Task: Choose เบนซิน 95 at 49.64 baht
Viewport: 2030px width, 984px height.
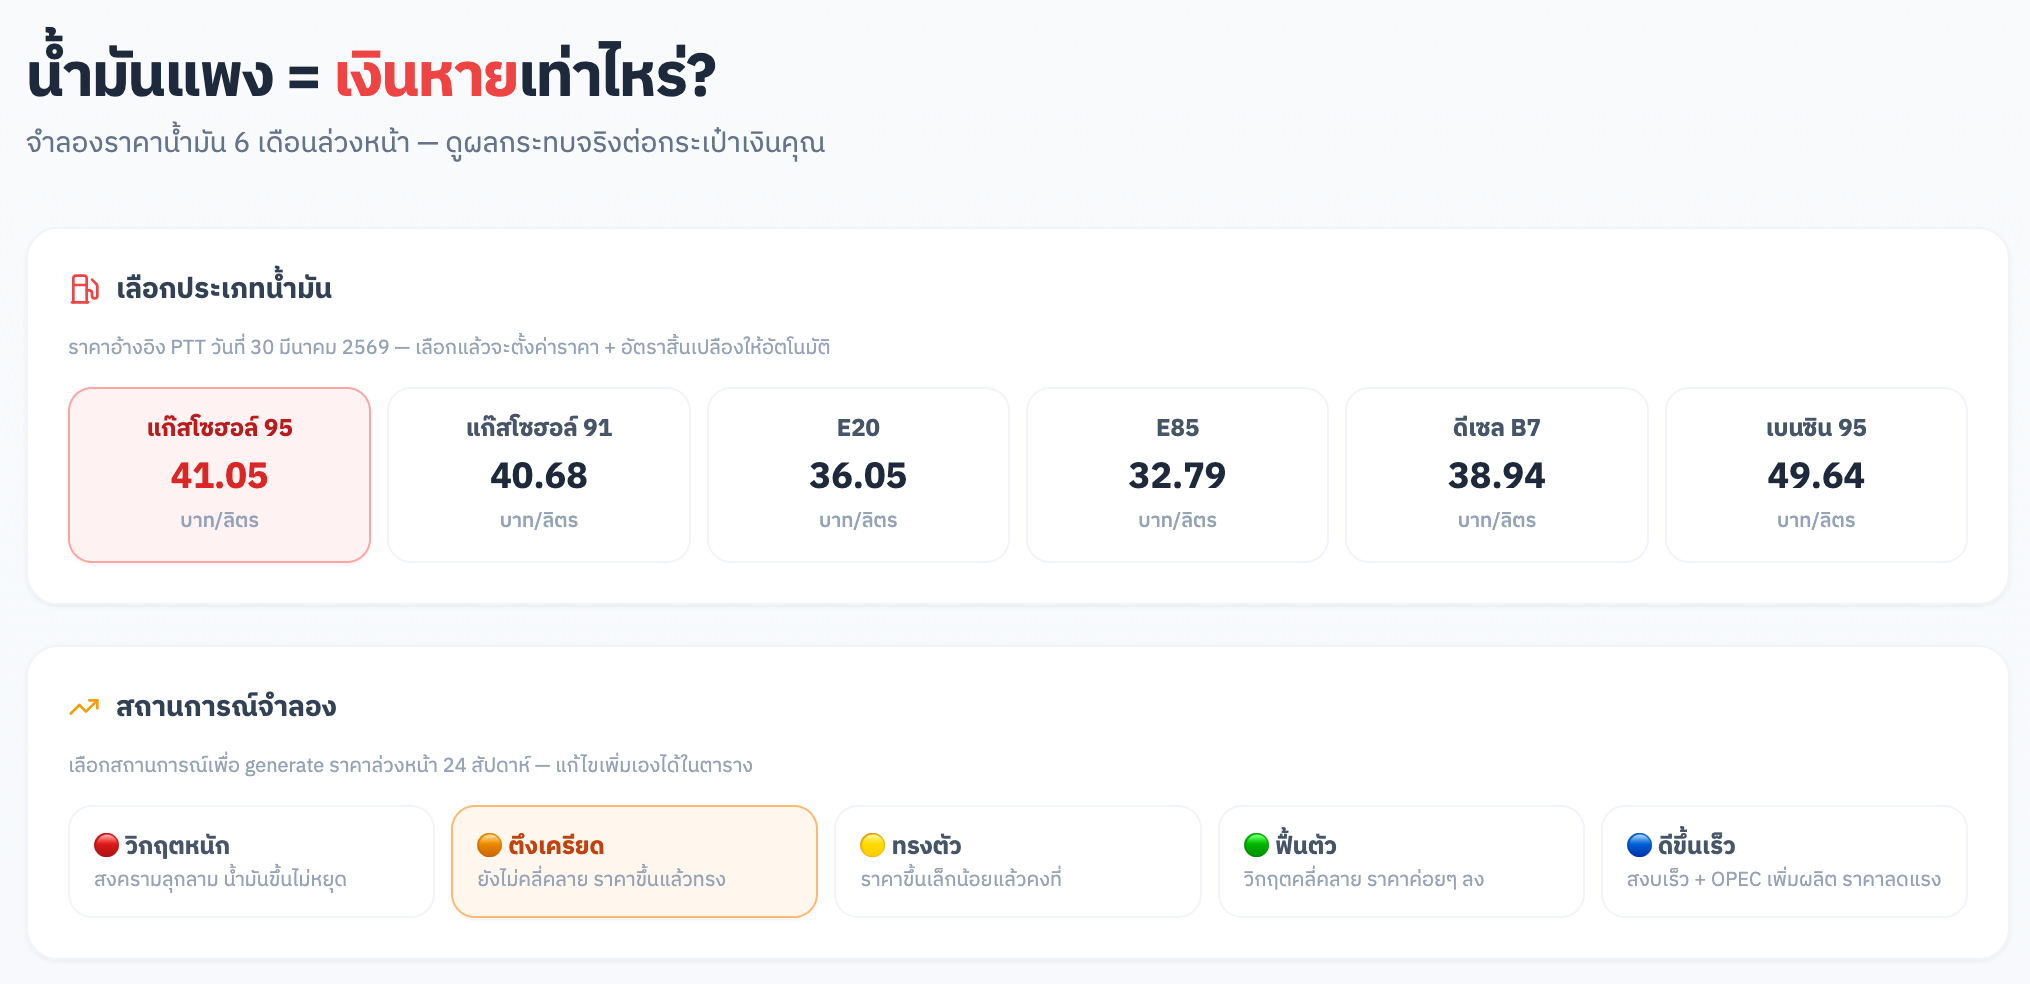Action: [1815, 475]
